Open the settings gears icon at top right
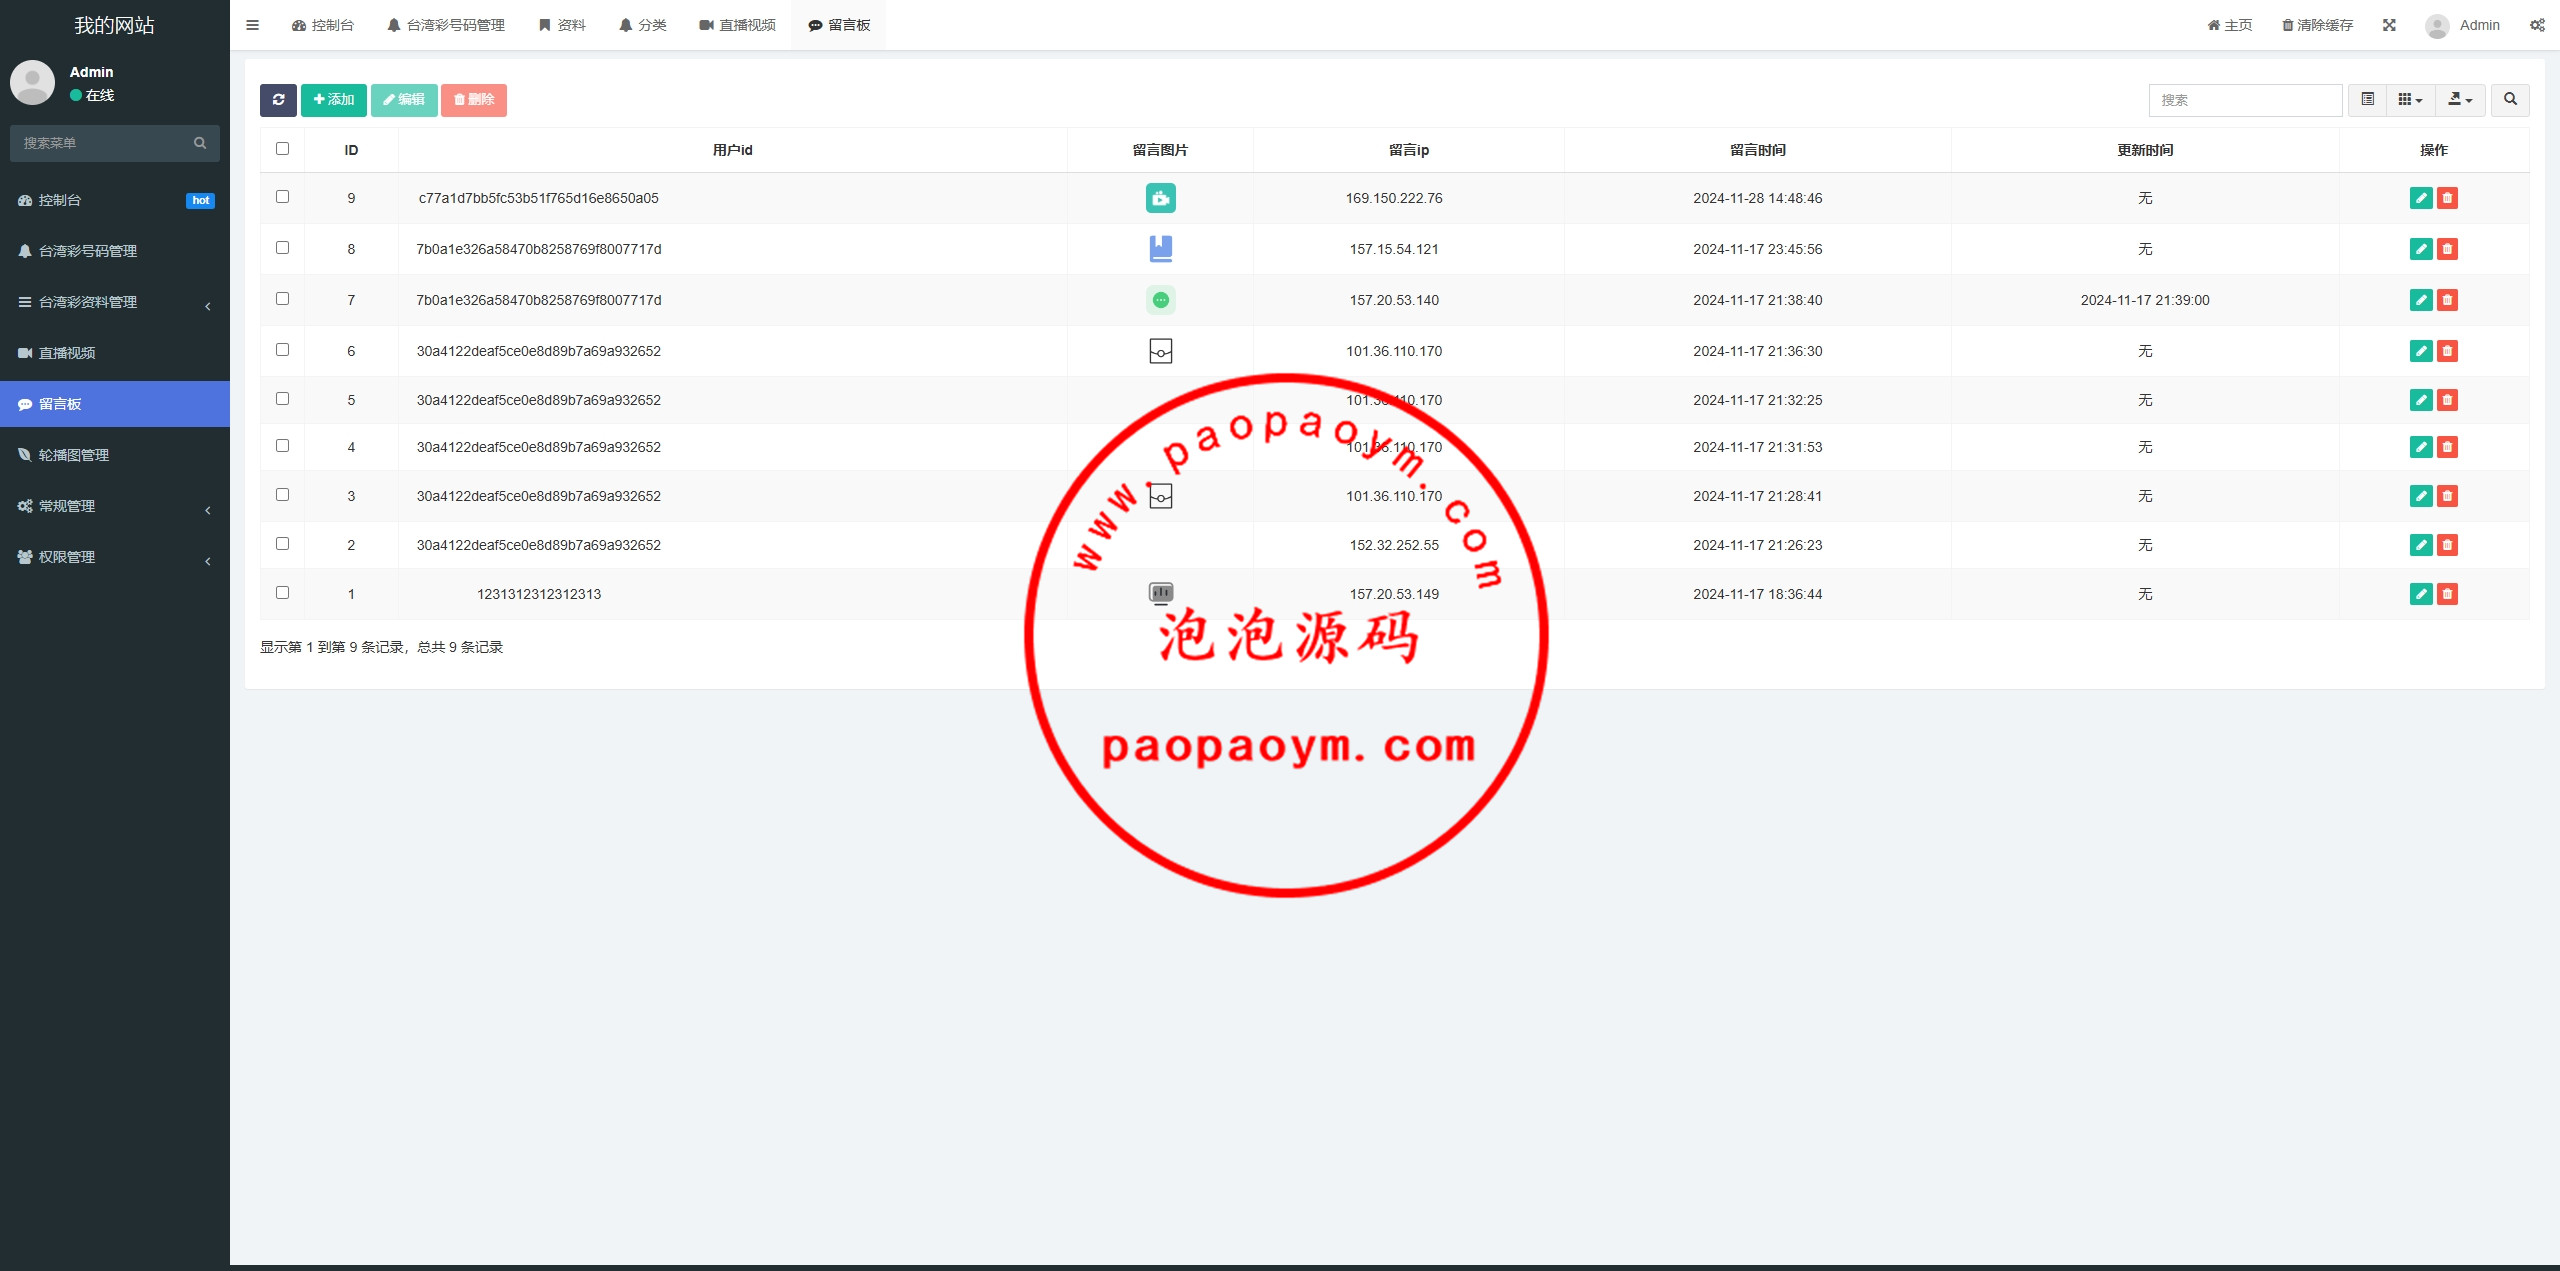The image size is (2560, 1271). (2537, 25)
